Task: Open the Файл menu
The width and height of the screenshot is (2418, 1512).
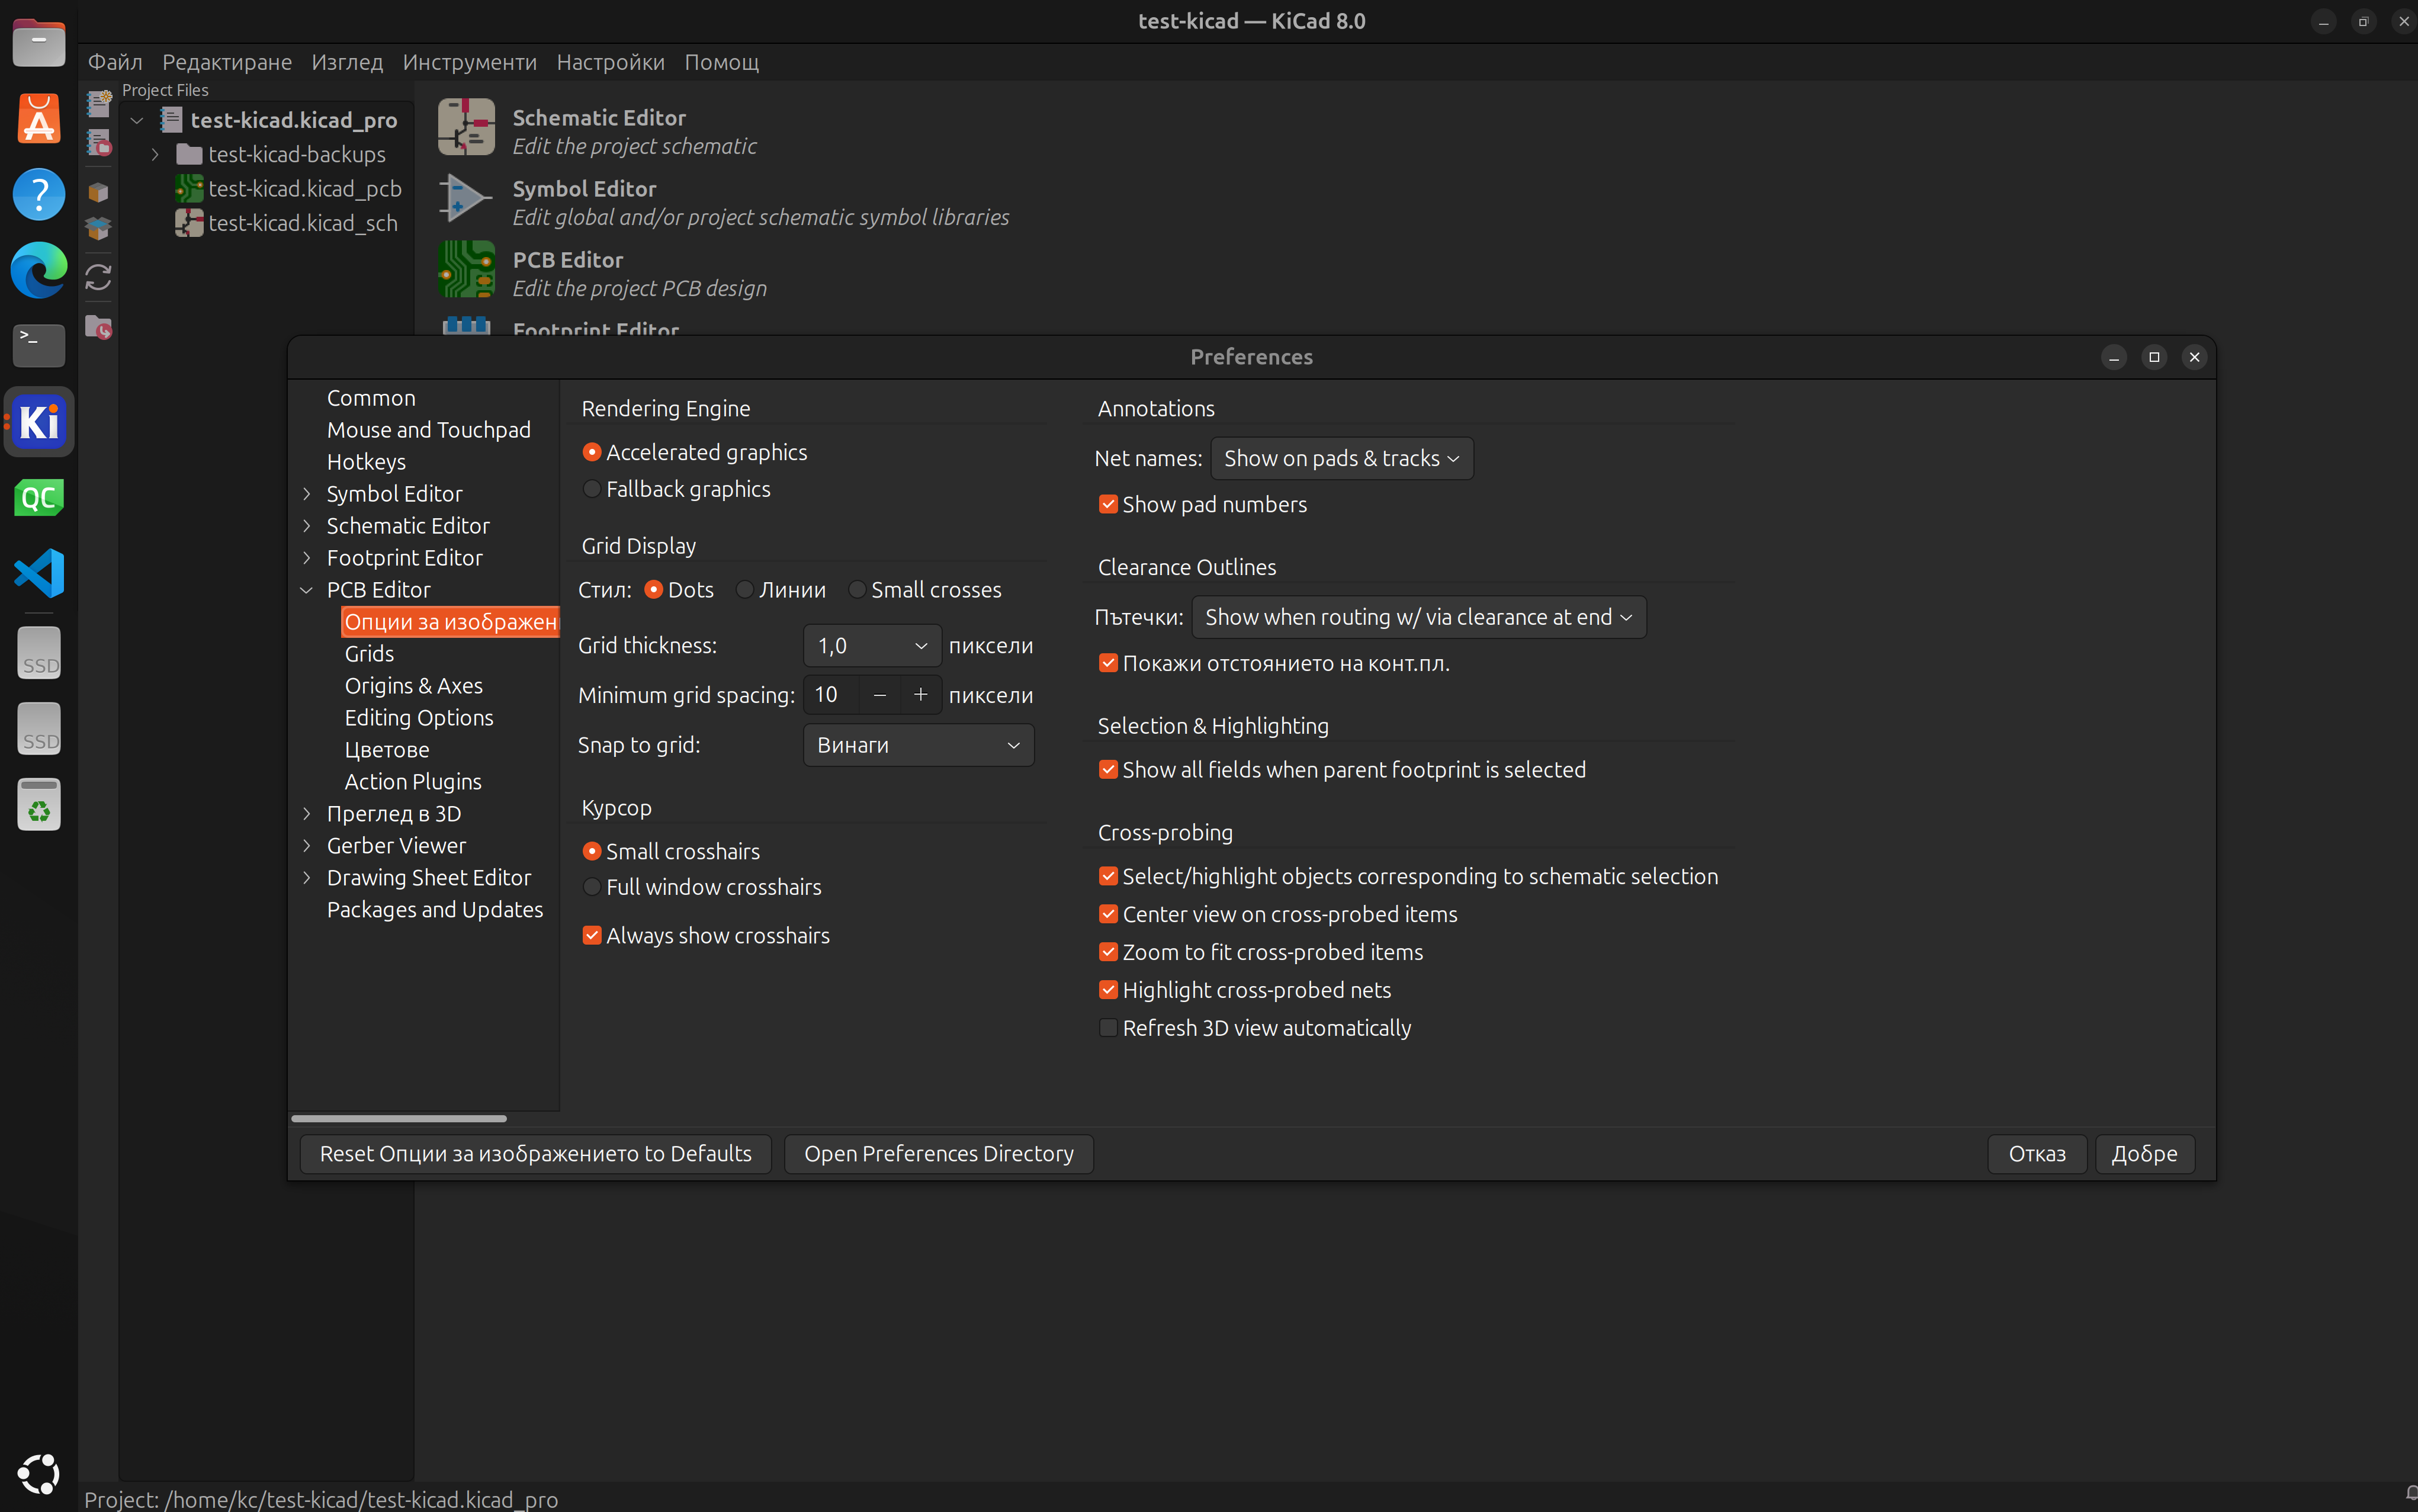Action: point(115,62)
